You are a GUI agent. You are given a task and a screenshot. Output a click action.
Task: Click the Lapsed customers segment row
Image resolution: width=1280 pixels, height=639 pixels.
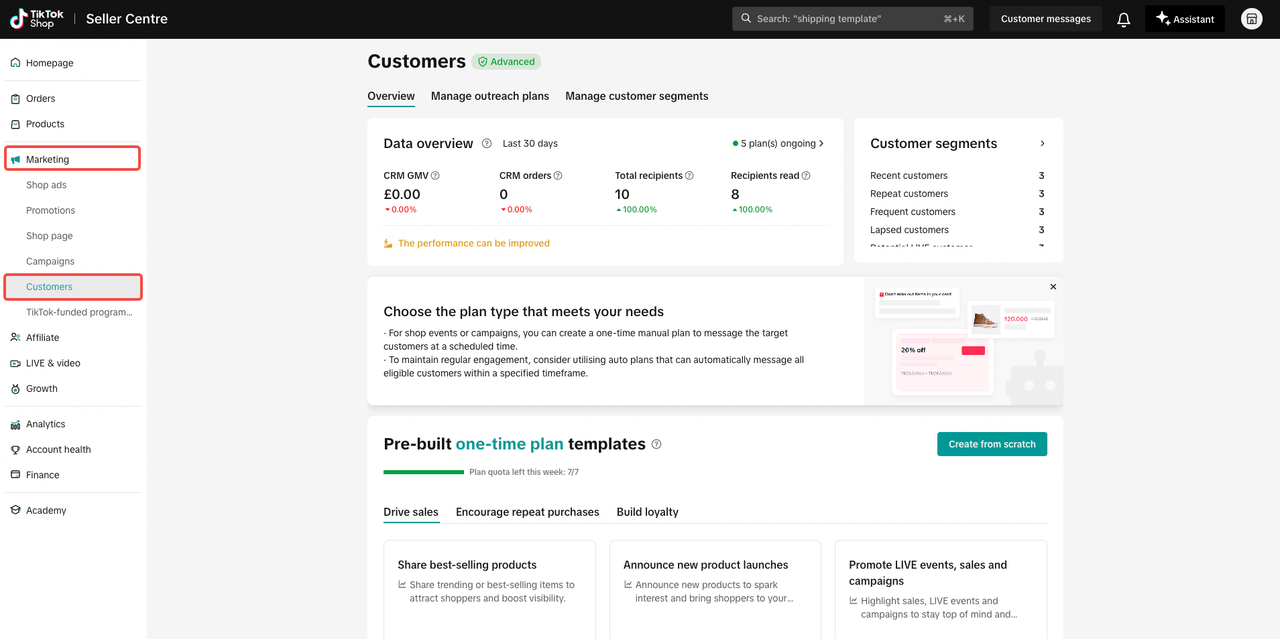[957, 230]
